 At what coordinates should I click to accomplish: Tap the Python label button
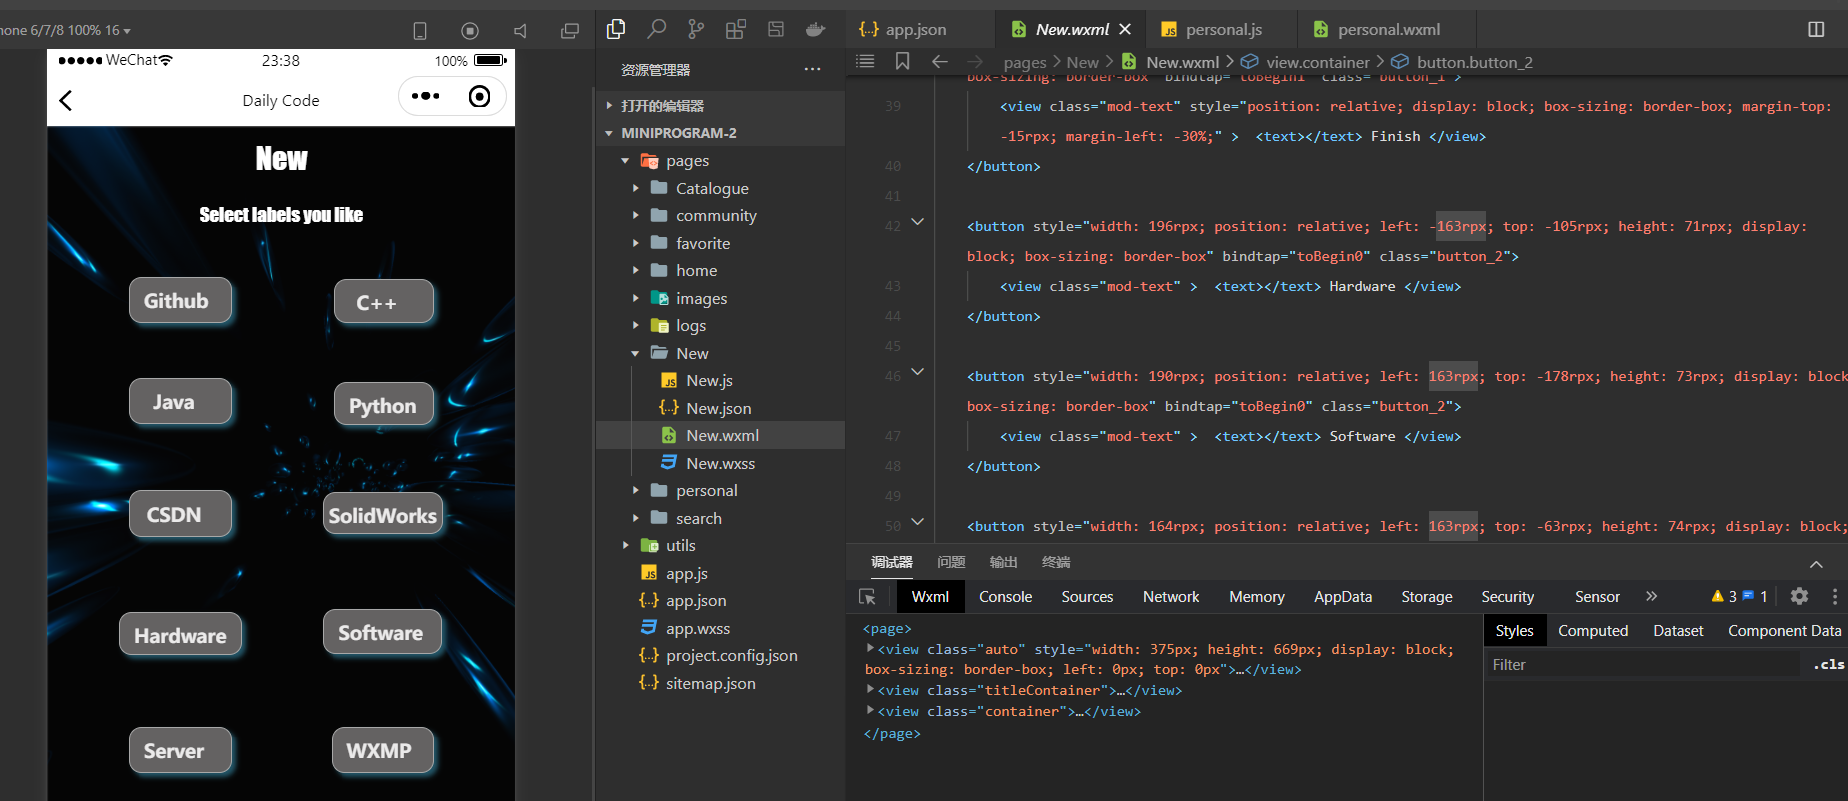(x=383, y=405)
